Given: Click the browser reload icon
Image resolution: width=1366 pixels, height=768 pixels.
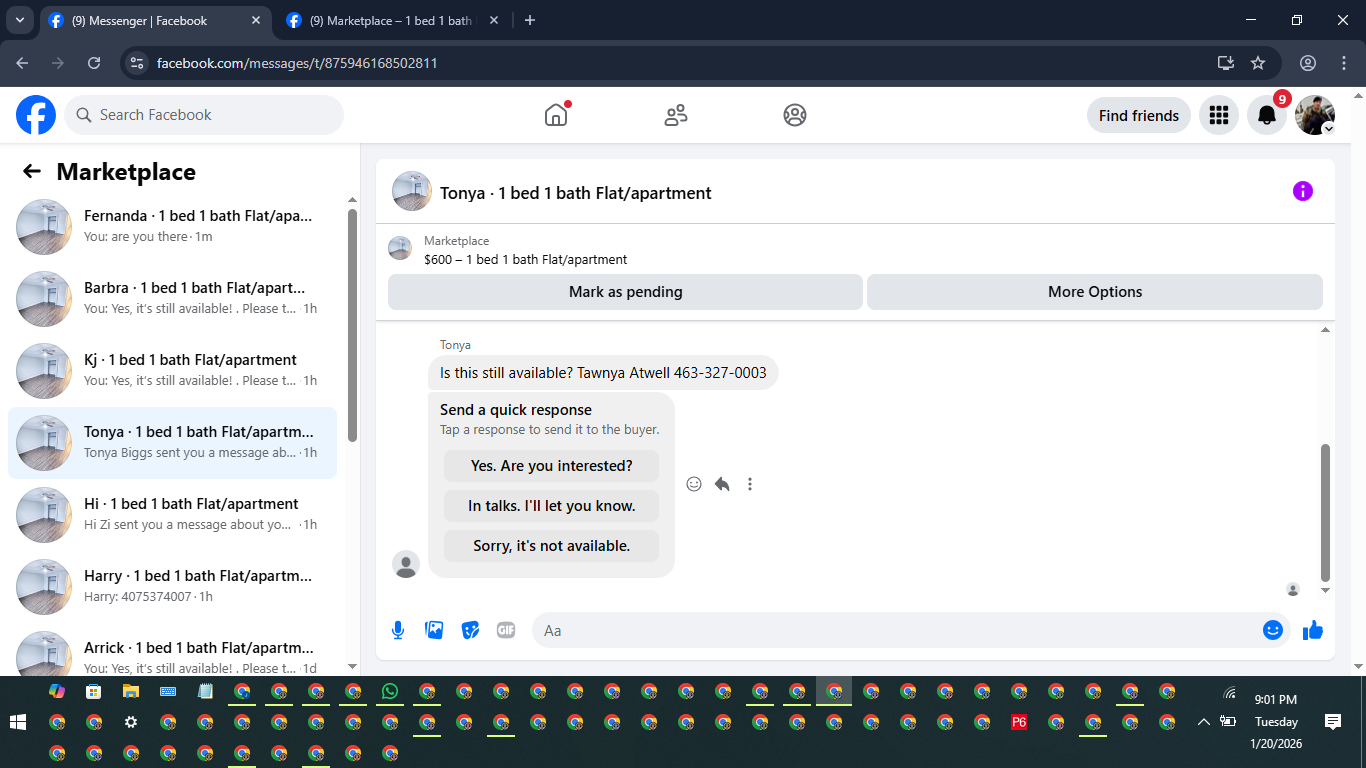Looking at the screenshot, I should tap(94, 63).
